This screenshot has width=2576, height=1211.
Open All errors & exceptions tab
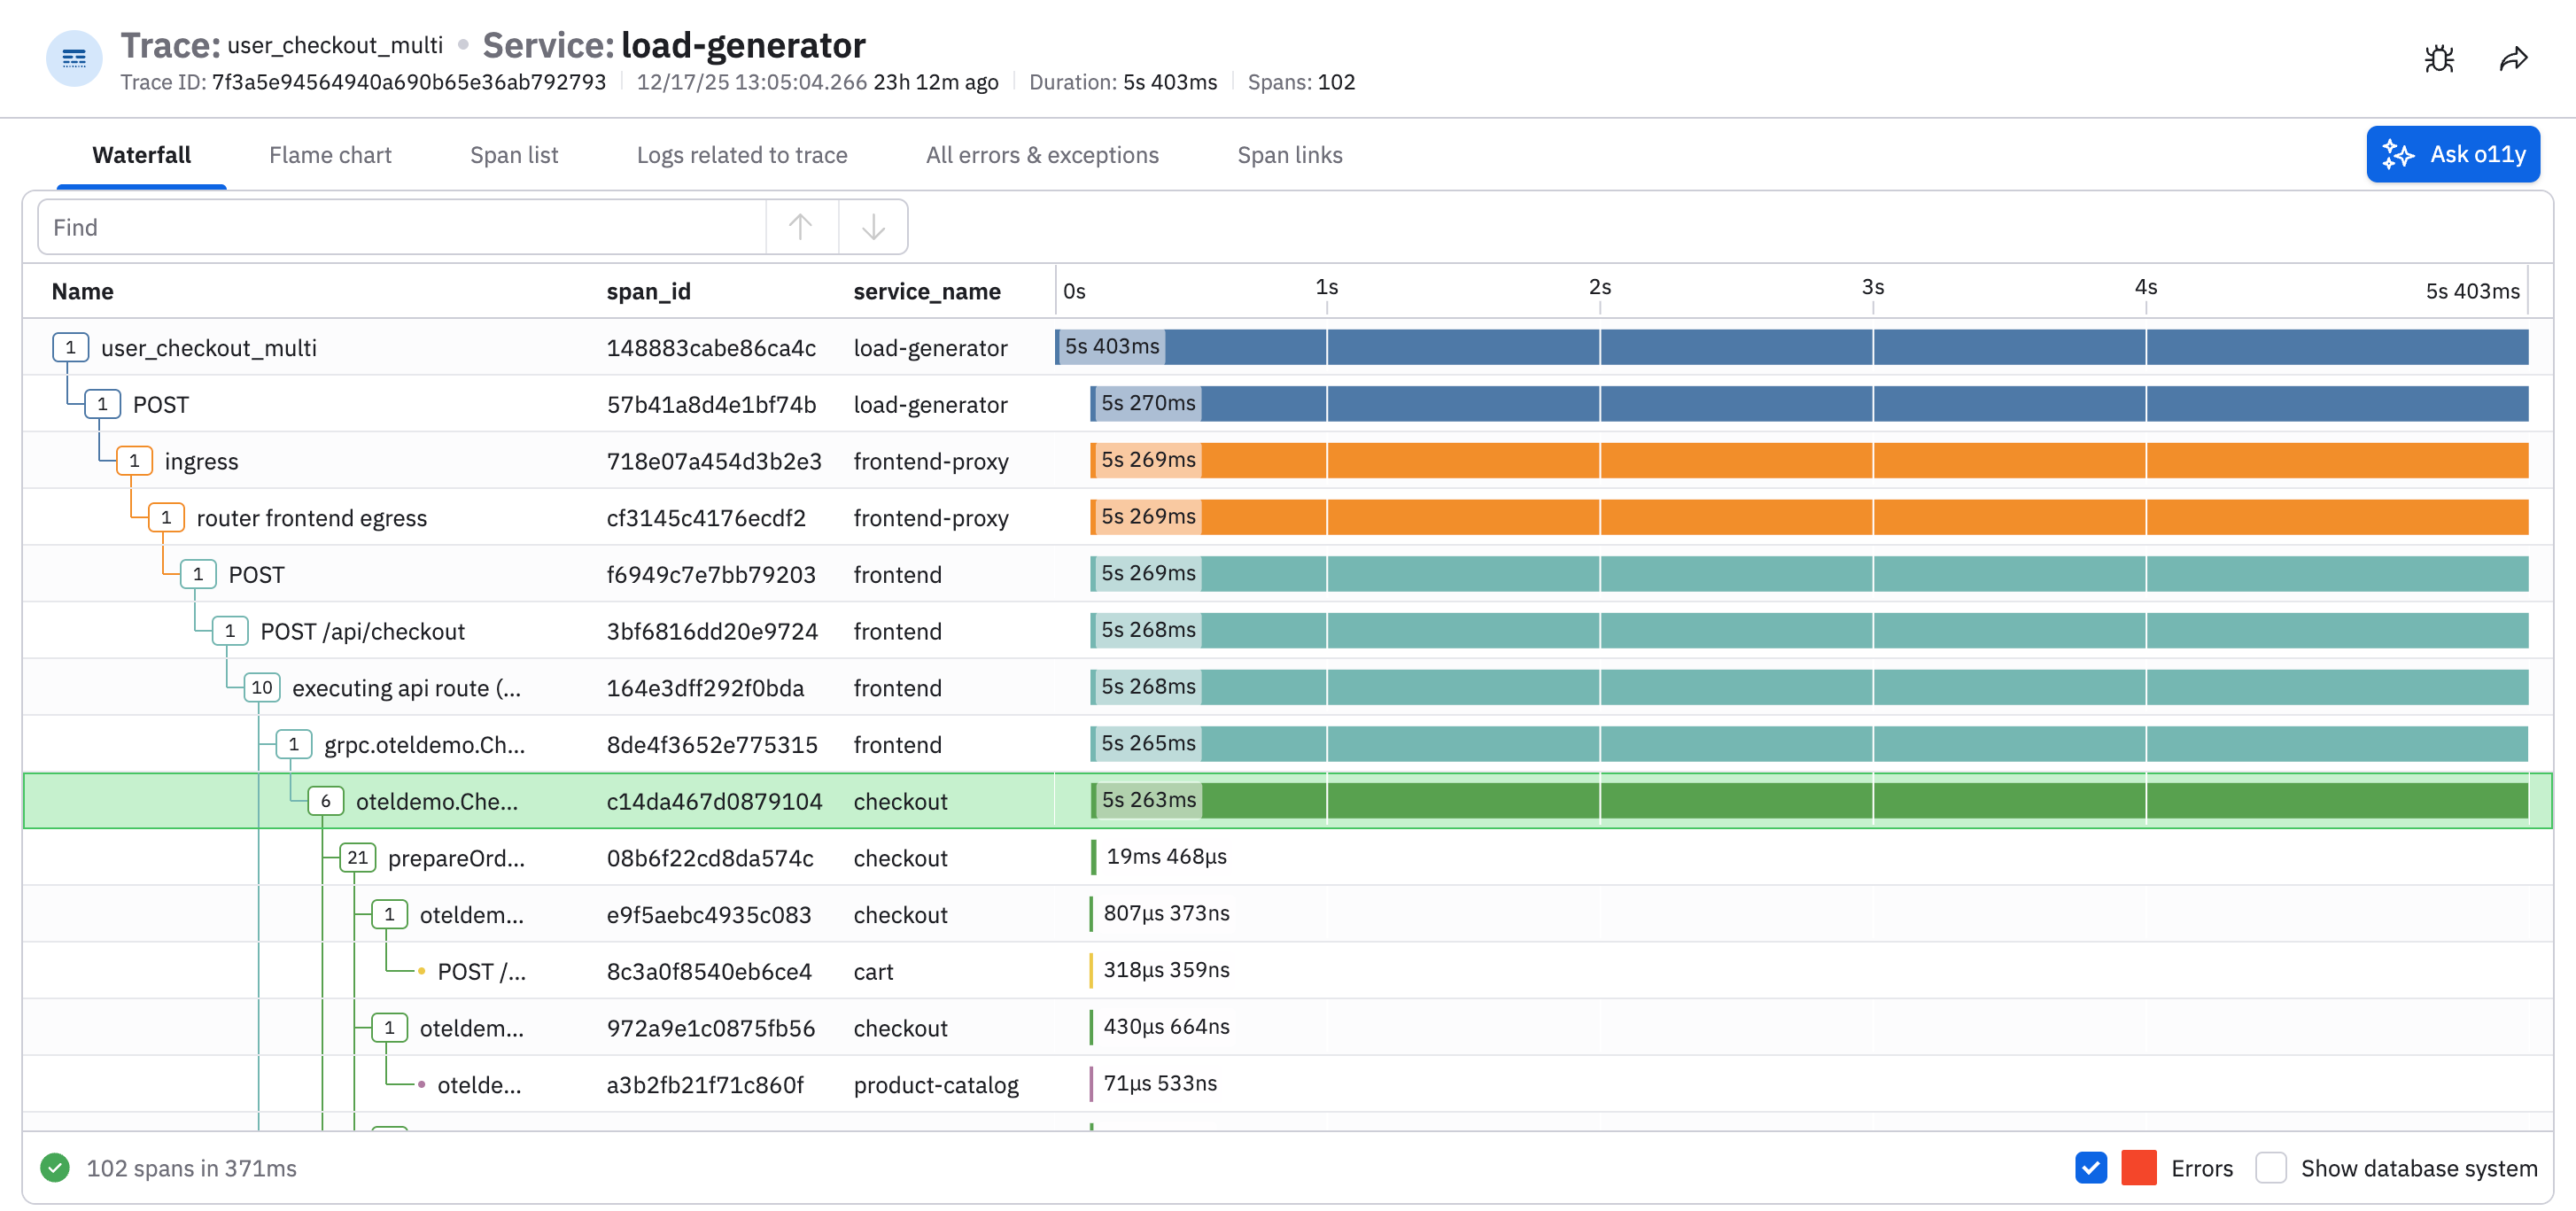tap(1041, 155)
